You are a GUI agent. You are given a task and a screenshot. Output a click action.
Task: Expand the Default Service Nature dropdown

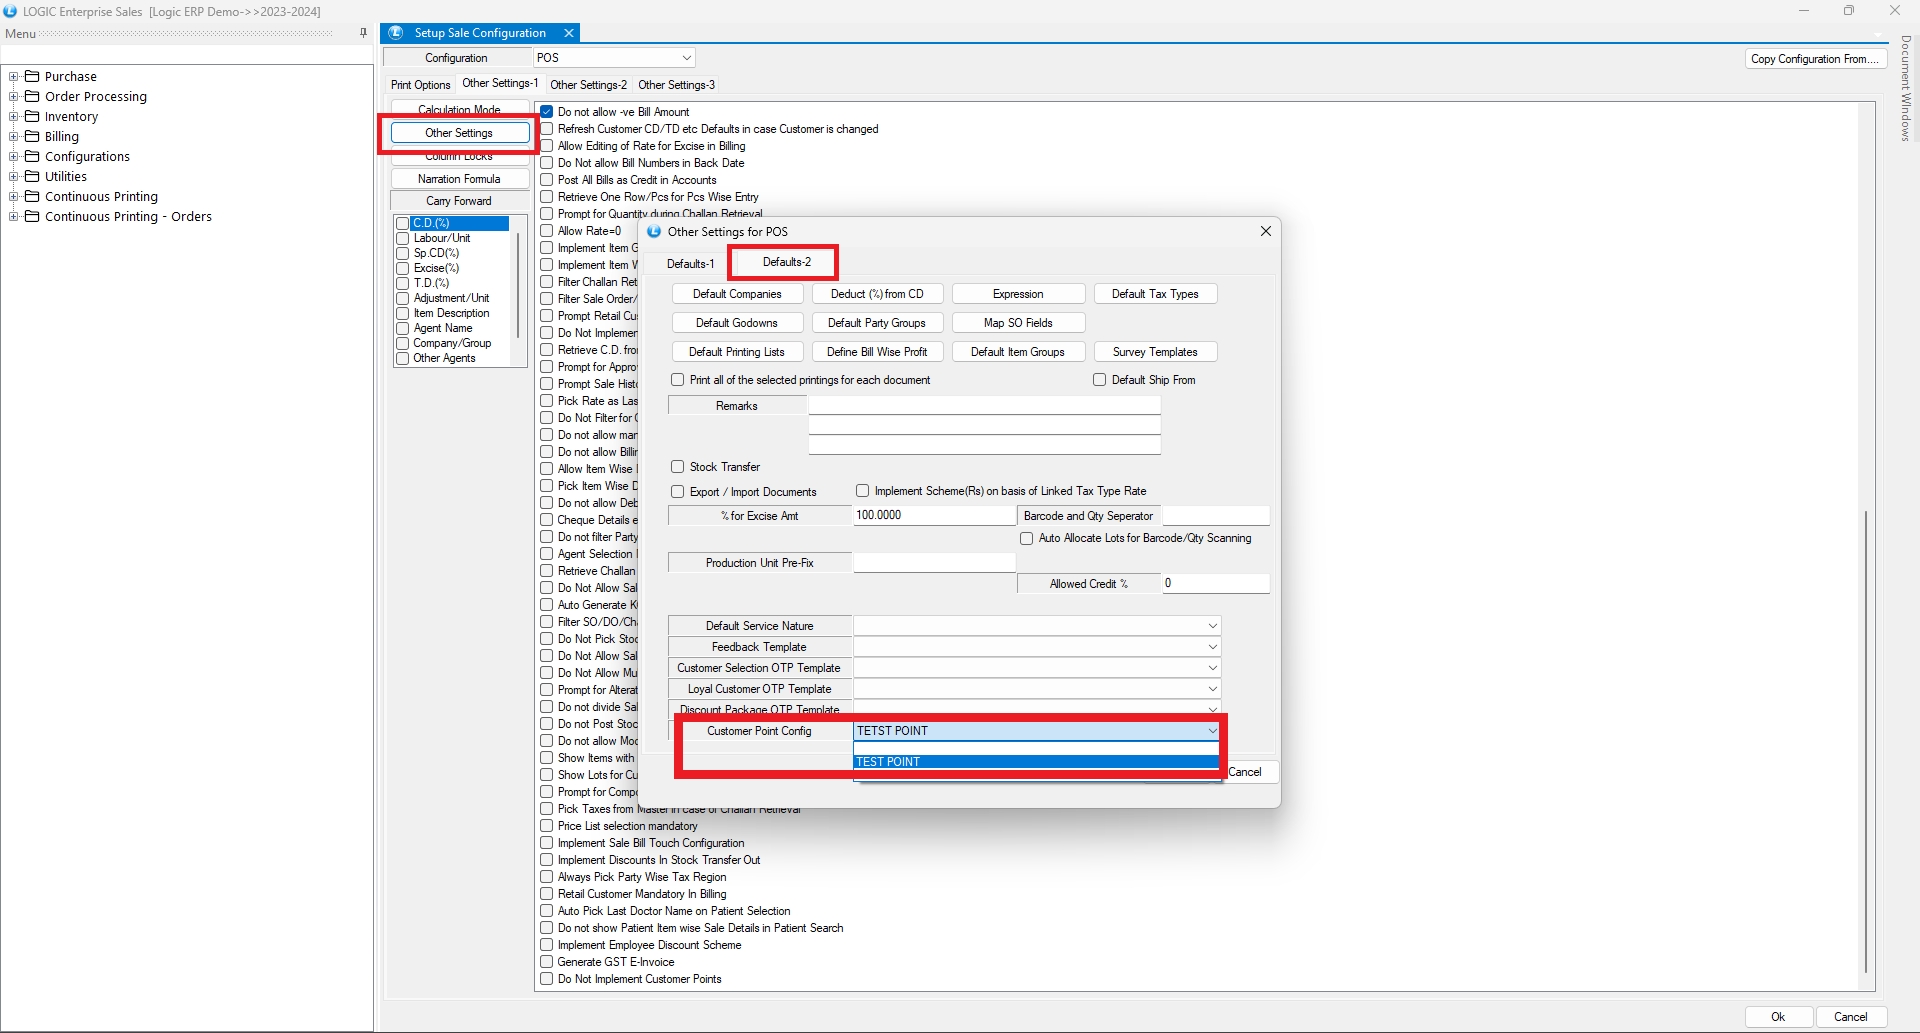[1212, 626]
